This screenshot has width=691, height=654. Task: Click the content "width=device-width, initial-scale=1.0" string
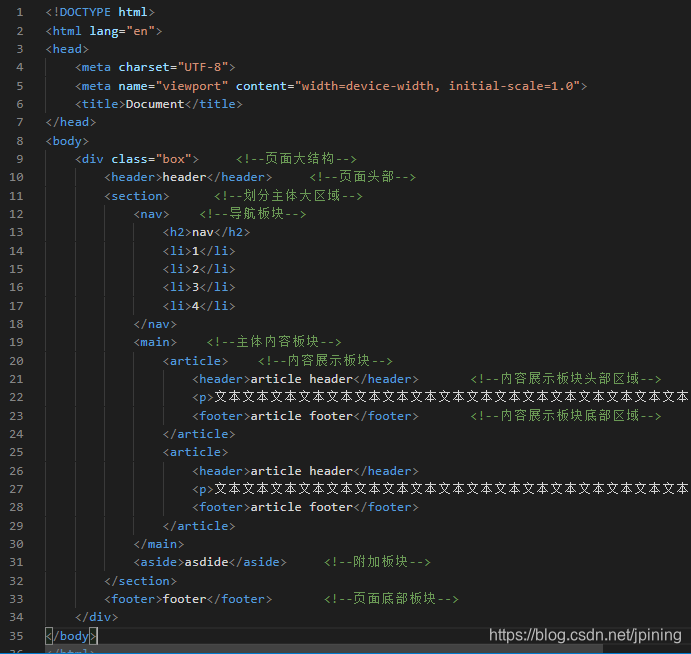tap(437, 85)
